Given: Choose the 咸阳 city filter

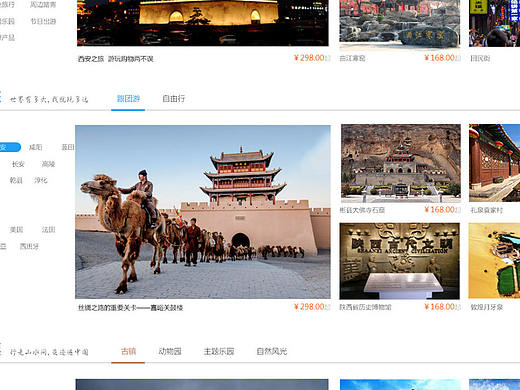Looking at the screenshot, I should [x=35, y=147].
